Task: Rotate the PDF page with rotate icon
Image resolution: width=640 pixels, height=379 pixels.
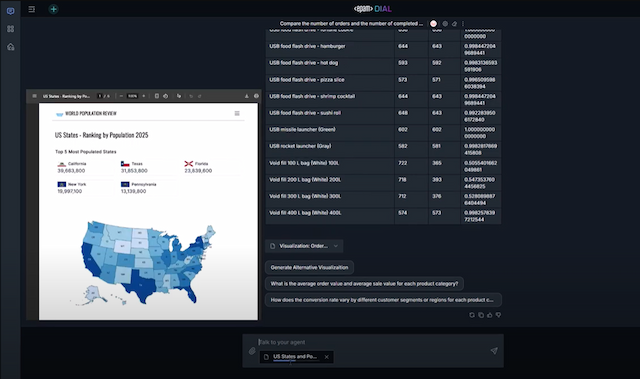Action: (166, 96)
